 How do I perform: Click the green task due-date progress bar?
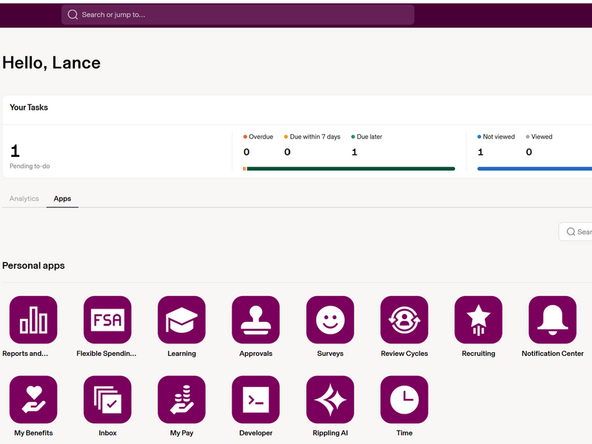(x=351, y=169)
